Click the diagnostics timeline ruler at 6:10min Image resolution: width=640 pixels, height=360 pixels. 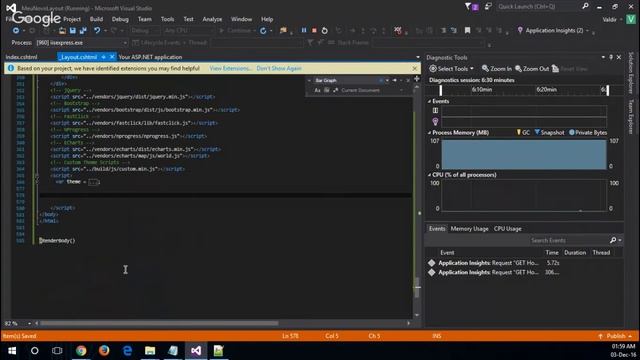tap(482, 90)
